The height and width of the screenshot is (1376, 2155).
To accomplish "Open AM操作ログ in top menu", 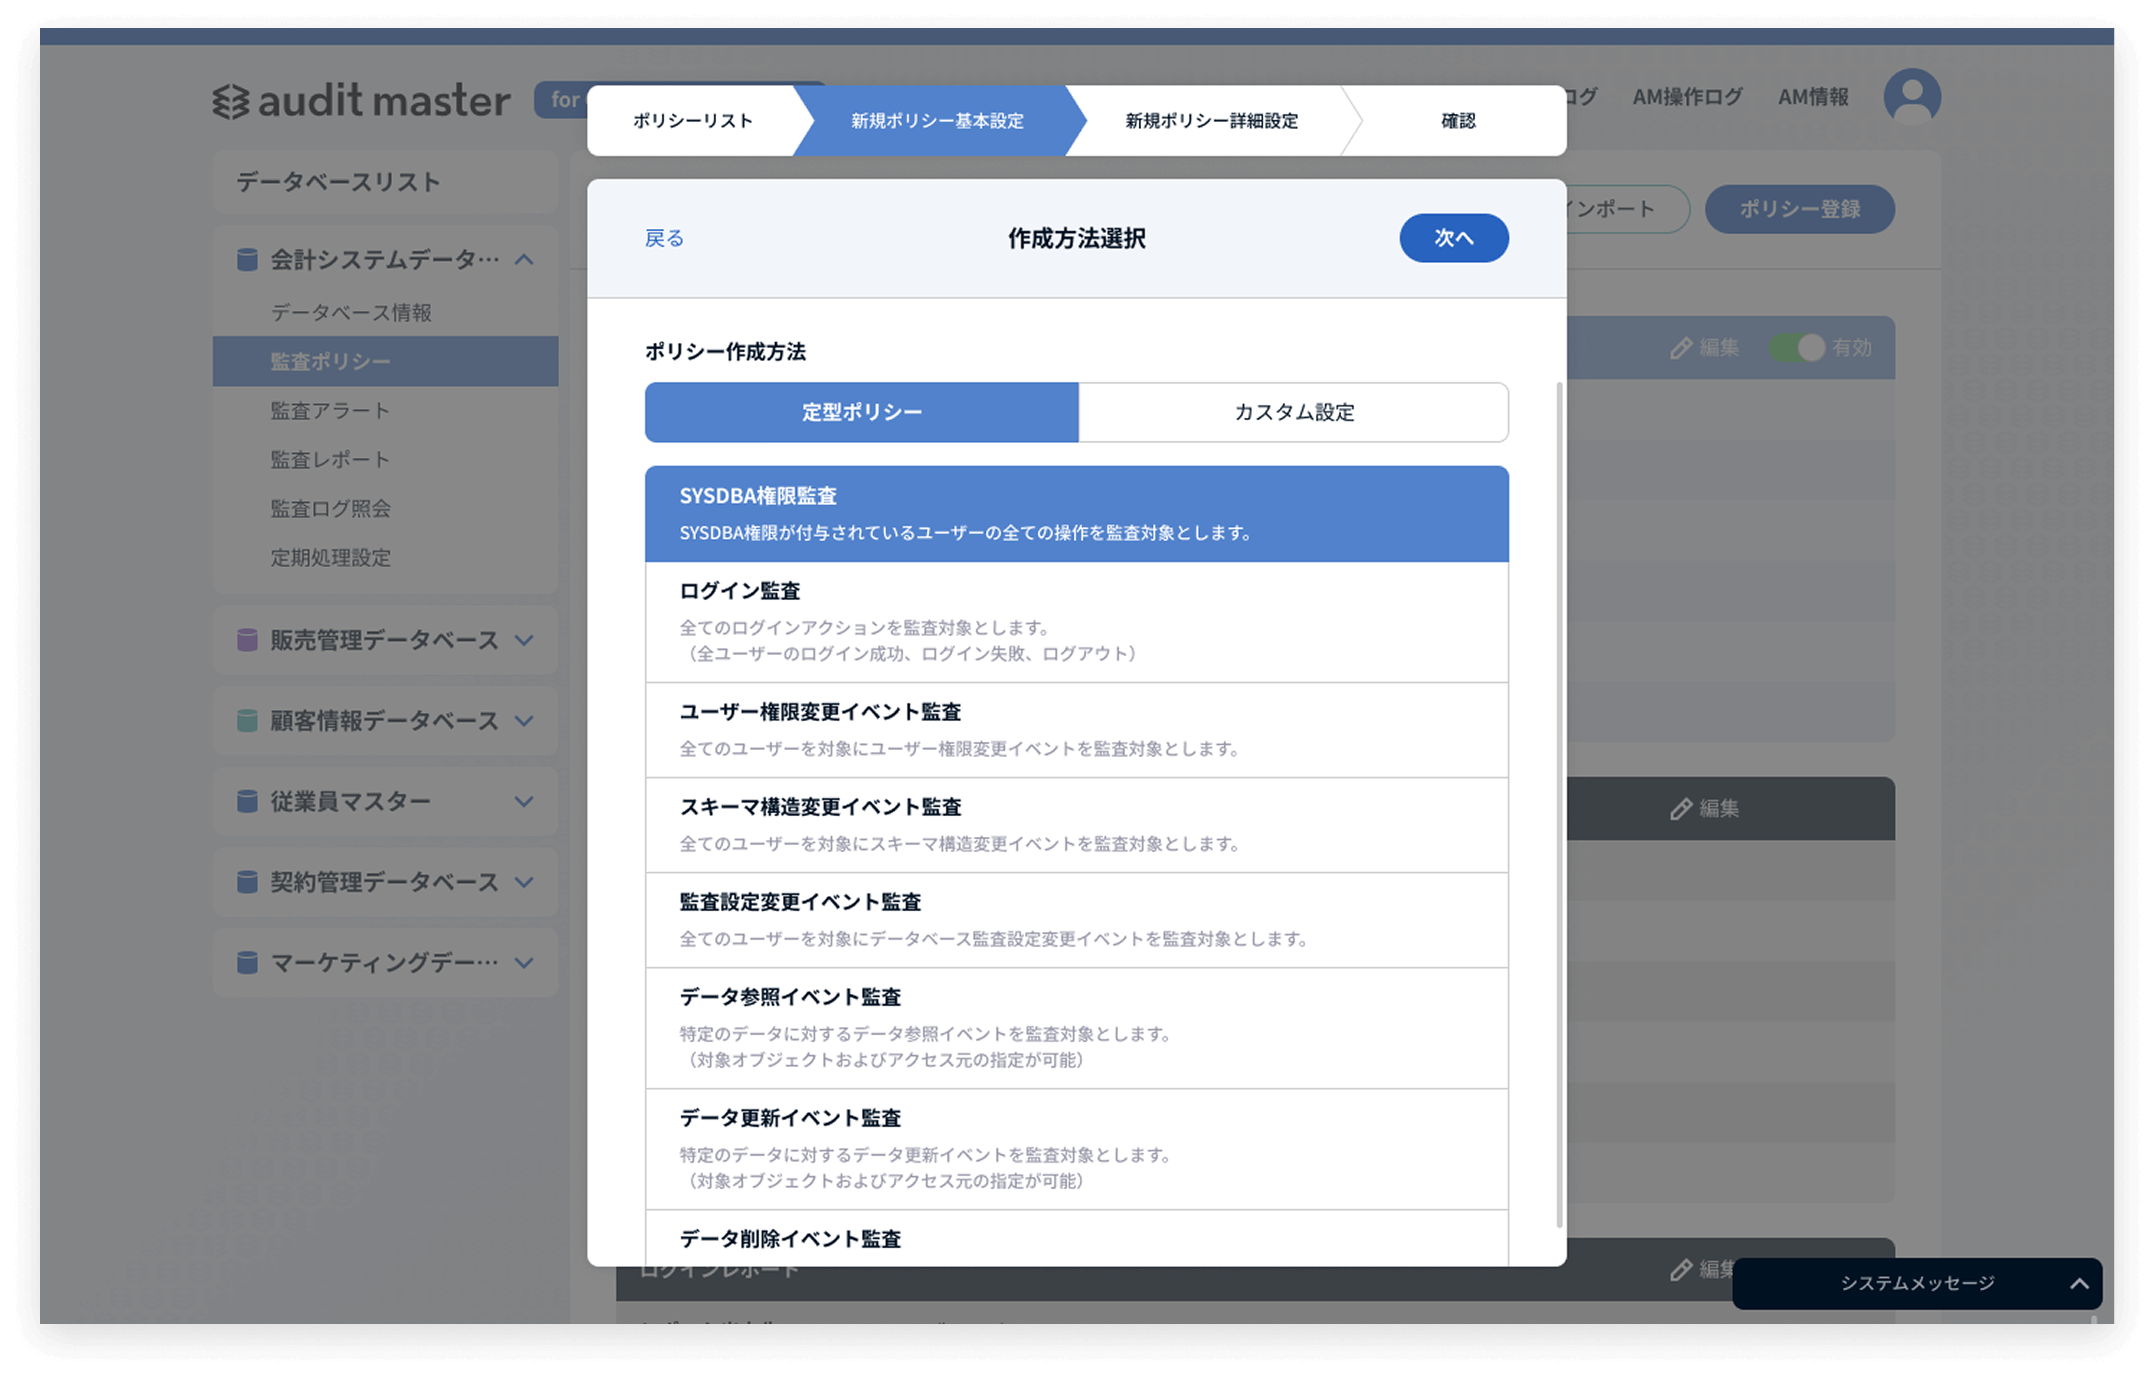I will [x=1686, y=97].
